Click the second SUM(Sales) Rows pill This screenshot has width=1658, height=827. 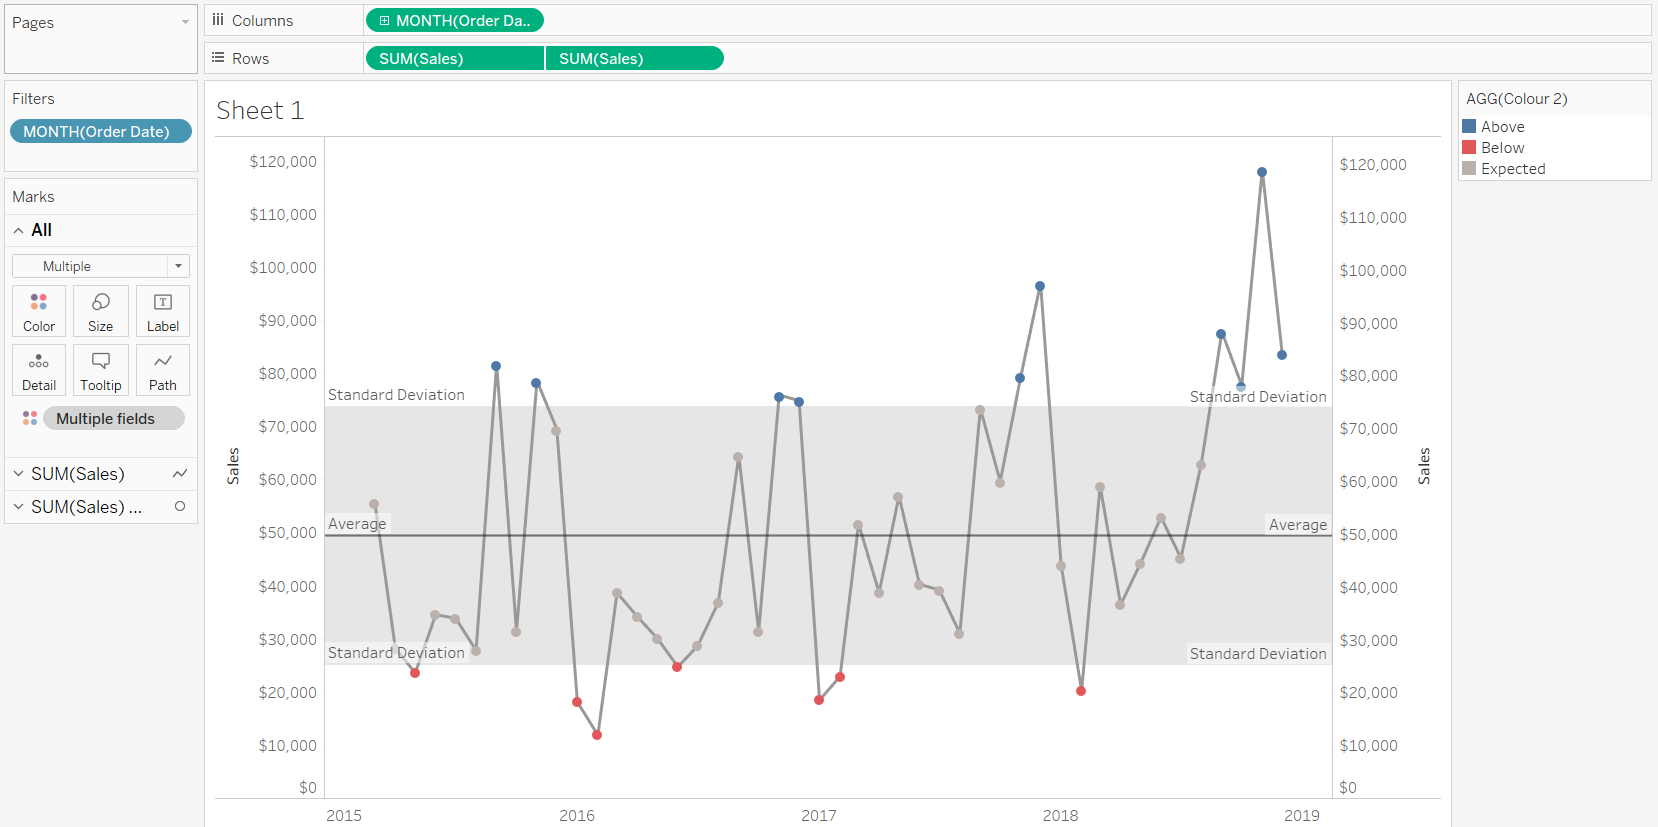634,58
